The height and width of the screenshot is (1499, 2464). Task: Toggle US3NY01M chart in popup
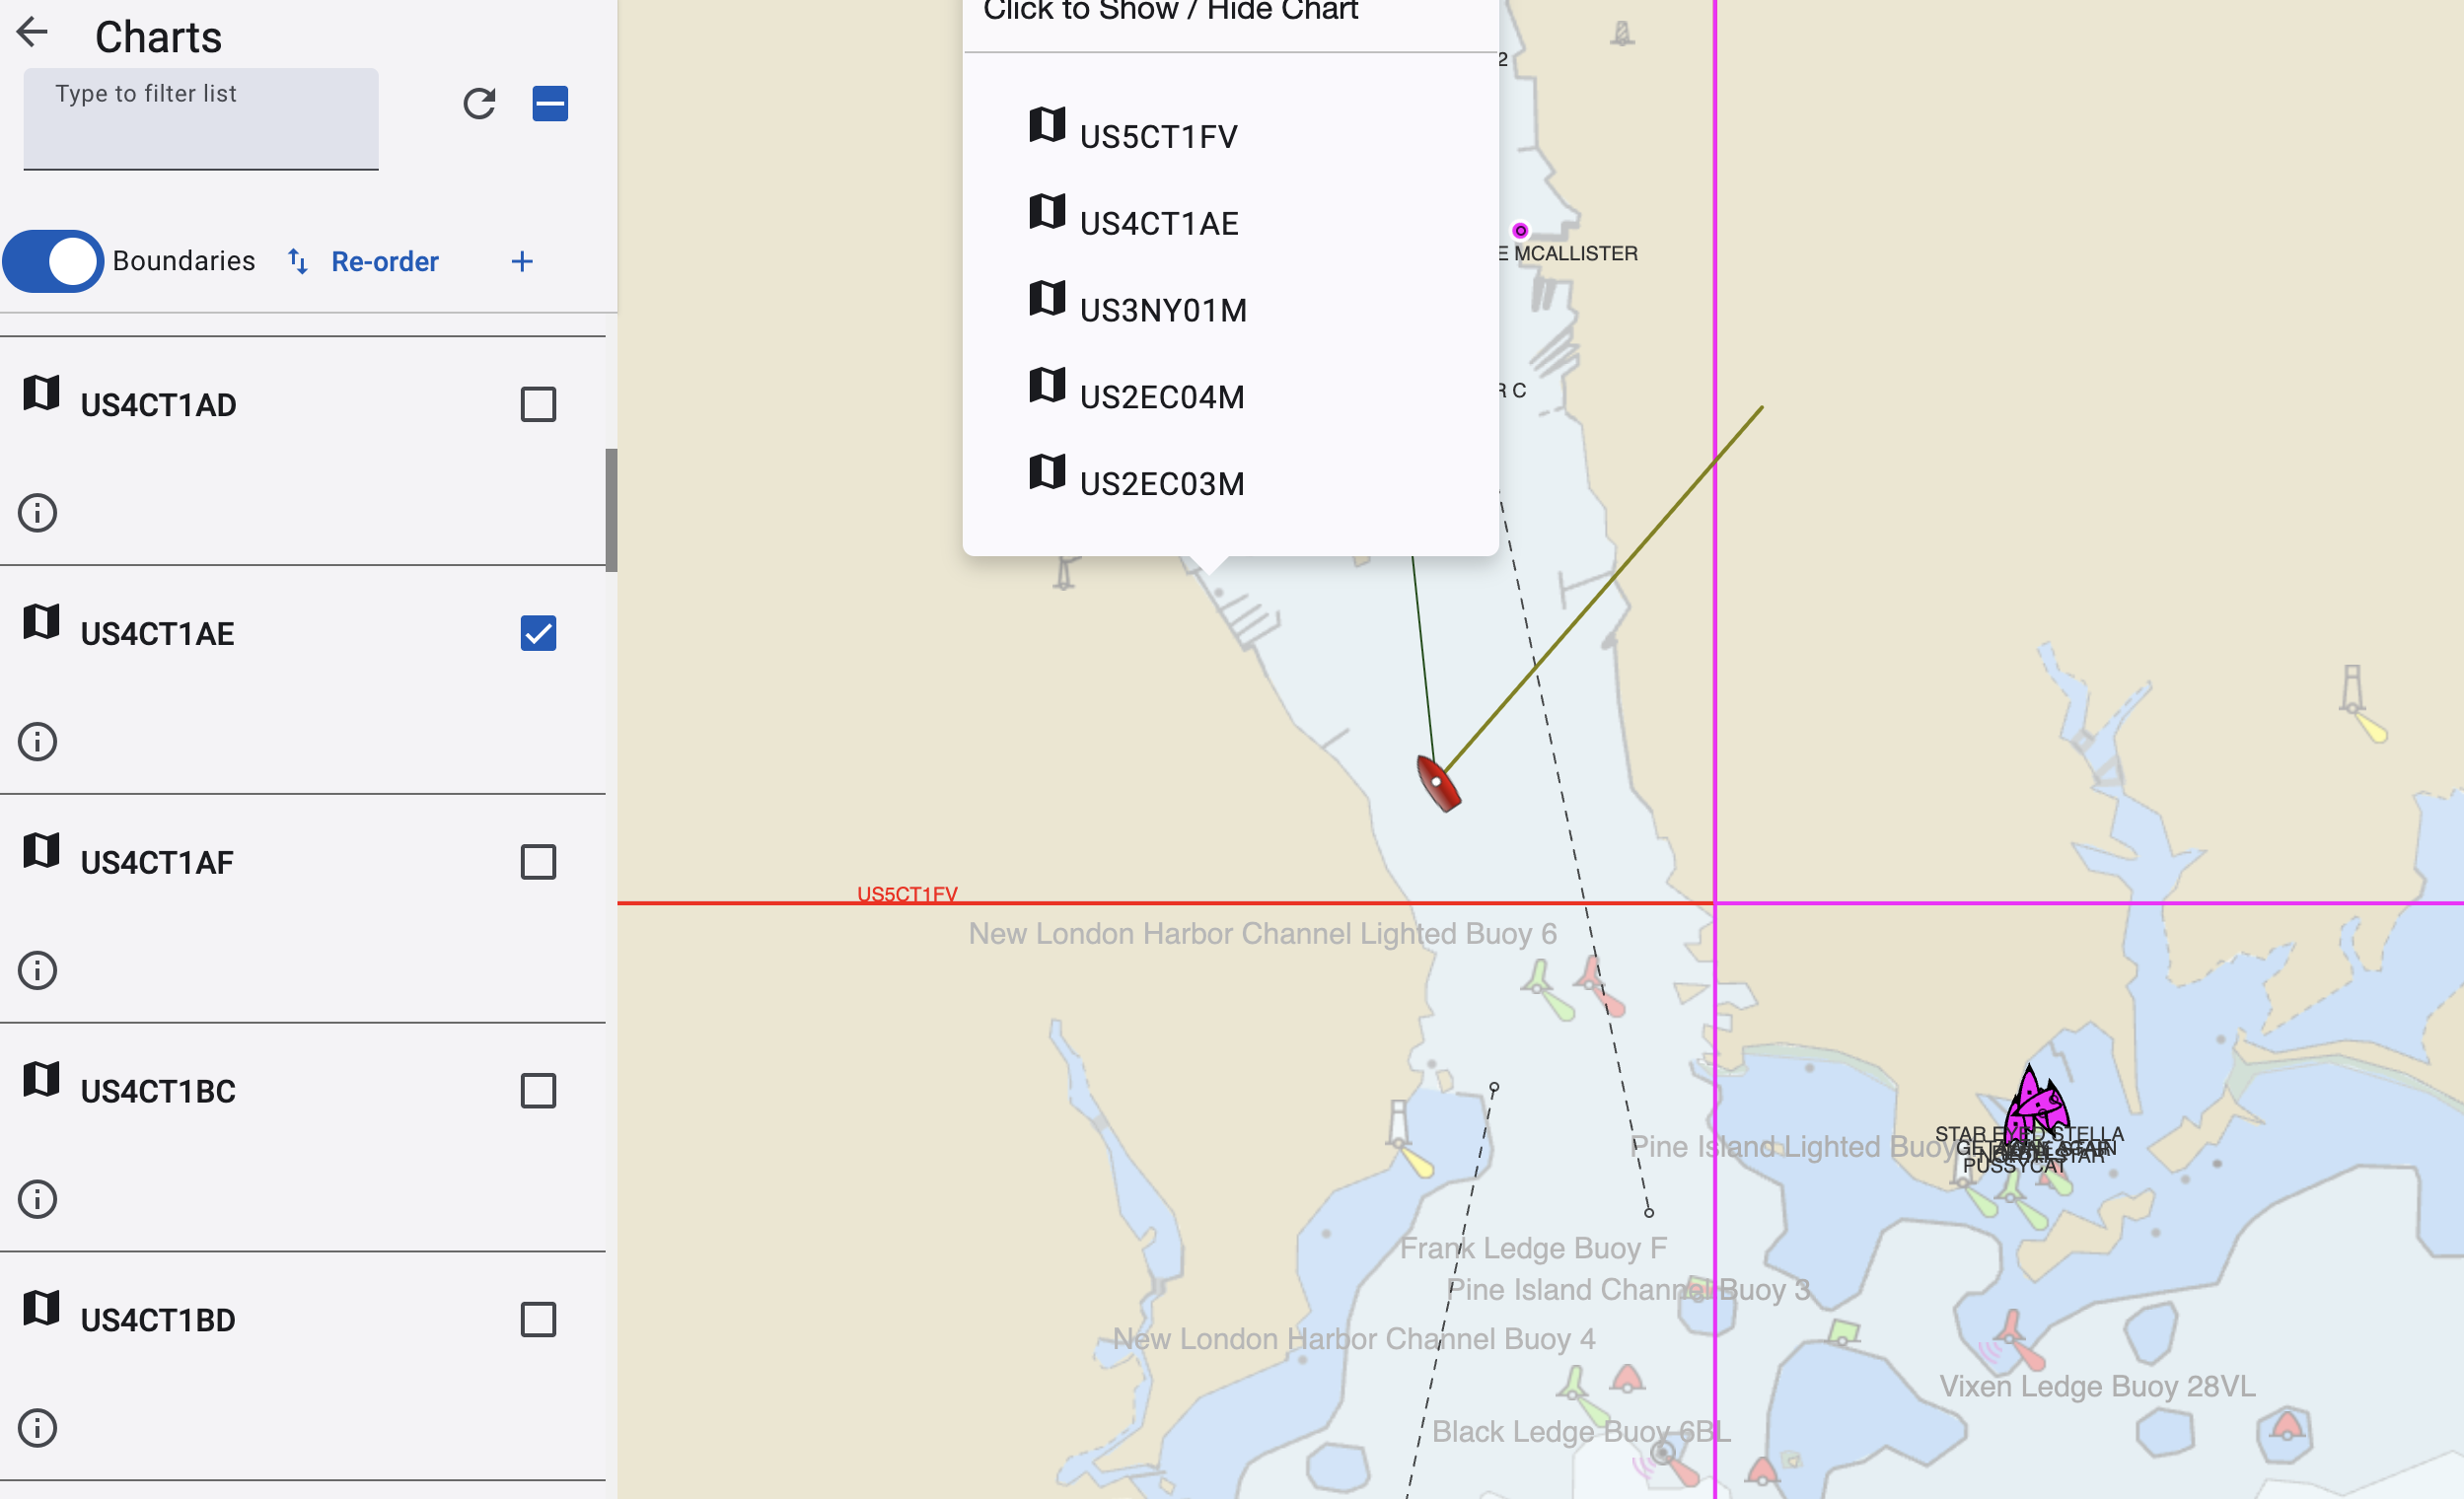pyautogui.click(x=1162, y=310)
